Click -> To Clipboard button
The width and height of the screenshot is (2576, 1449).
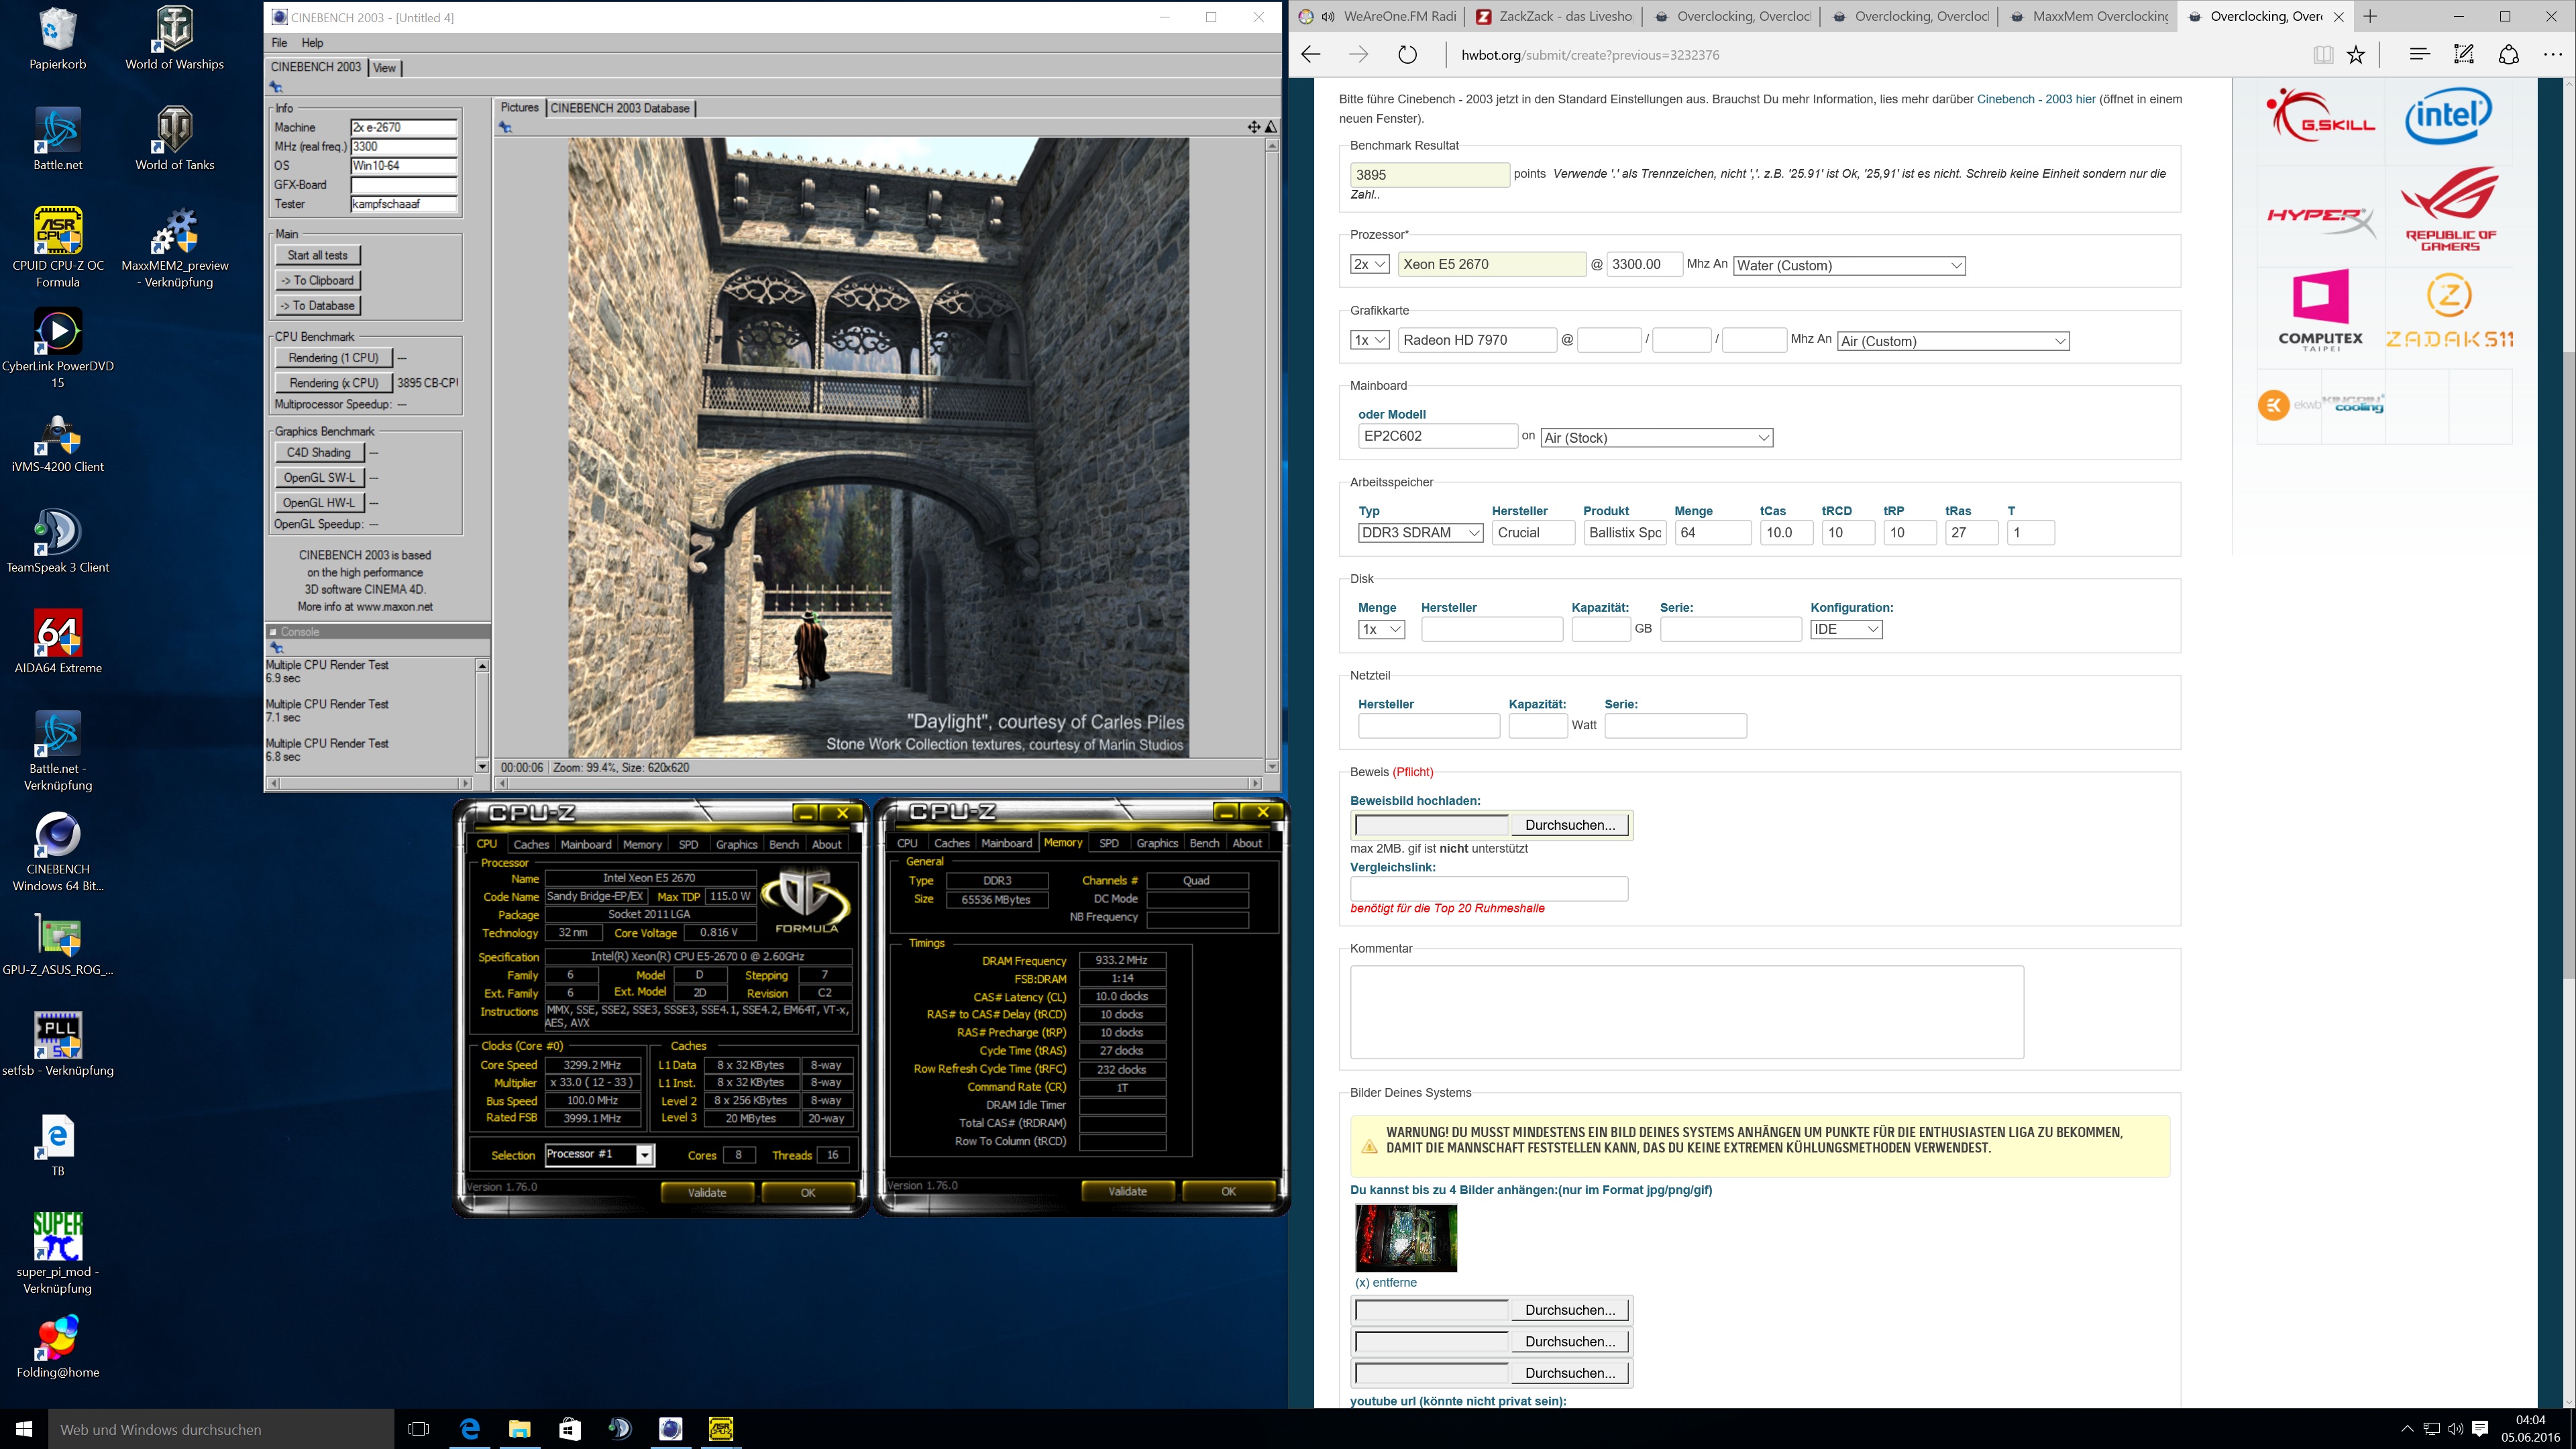[x=318, y=280]
